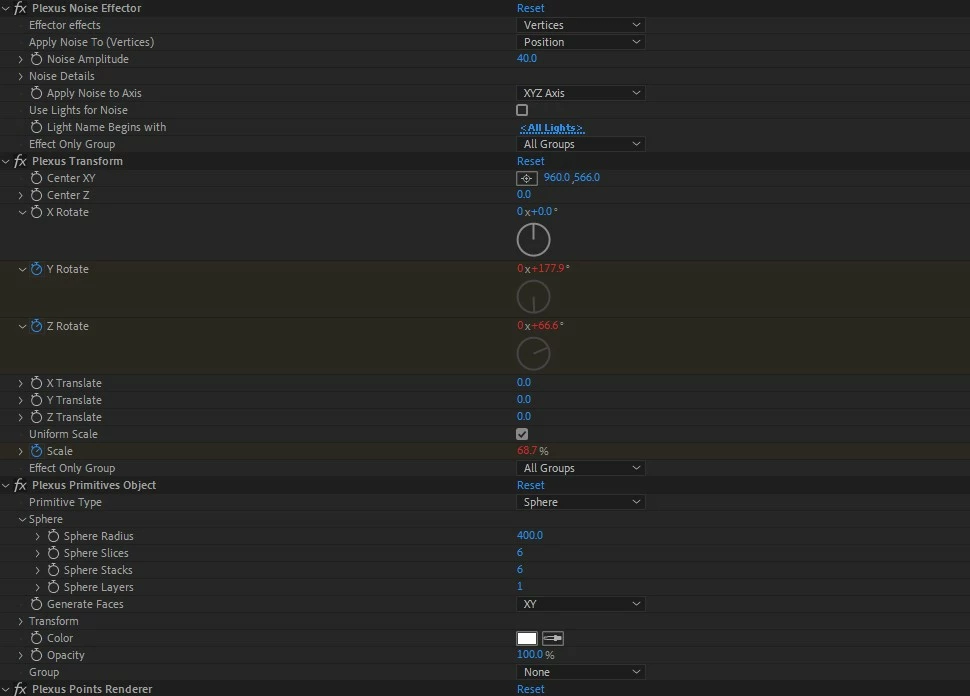The width and height of the screenshot is (970, 696).
Task: Click the Y Rotate angle dial
Action: 533,297
